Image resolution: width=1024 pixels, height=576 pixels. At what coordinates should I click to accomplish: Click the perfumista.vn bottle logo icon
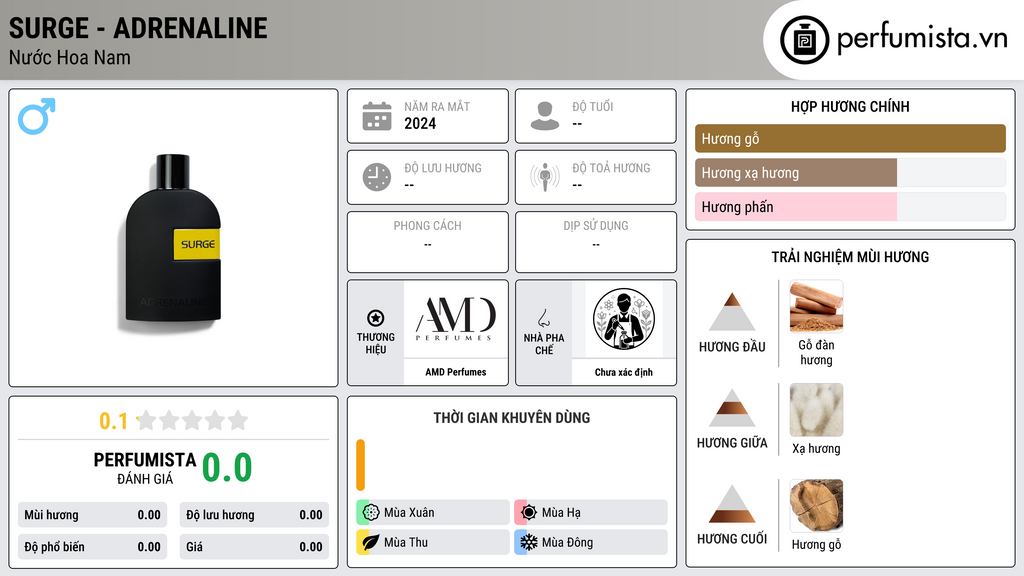tap(804, 40)
